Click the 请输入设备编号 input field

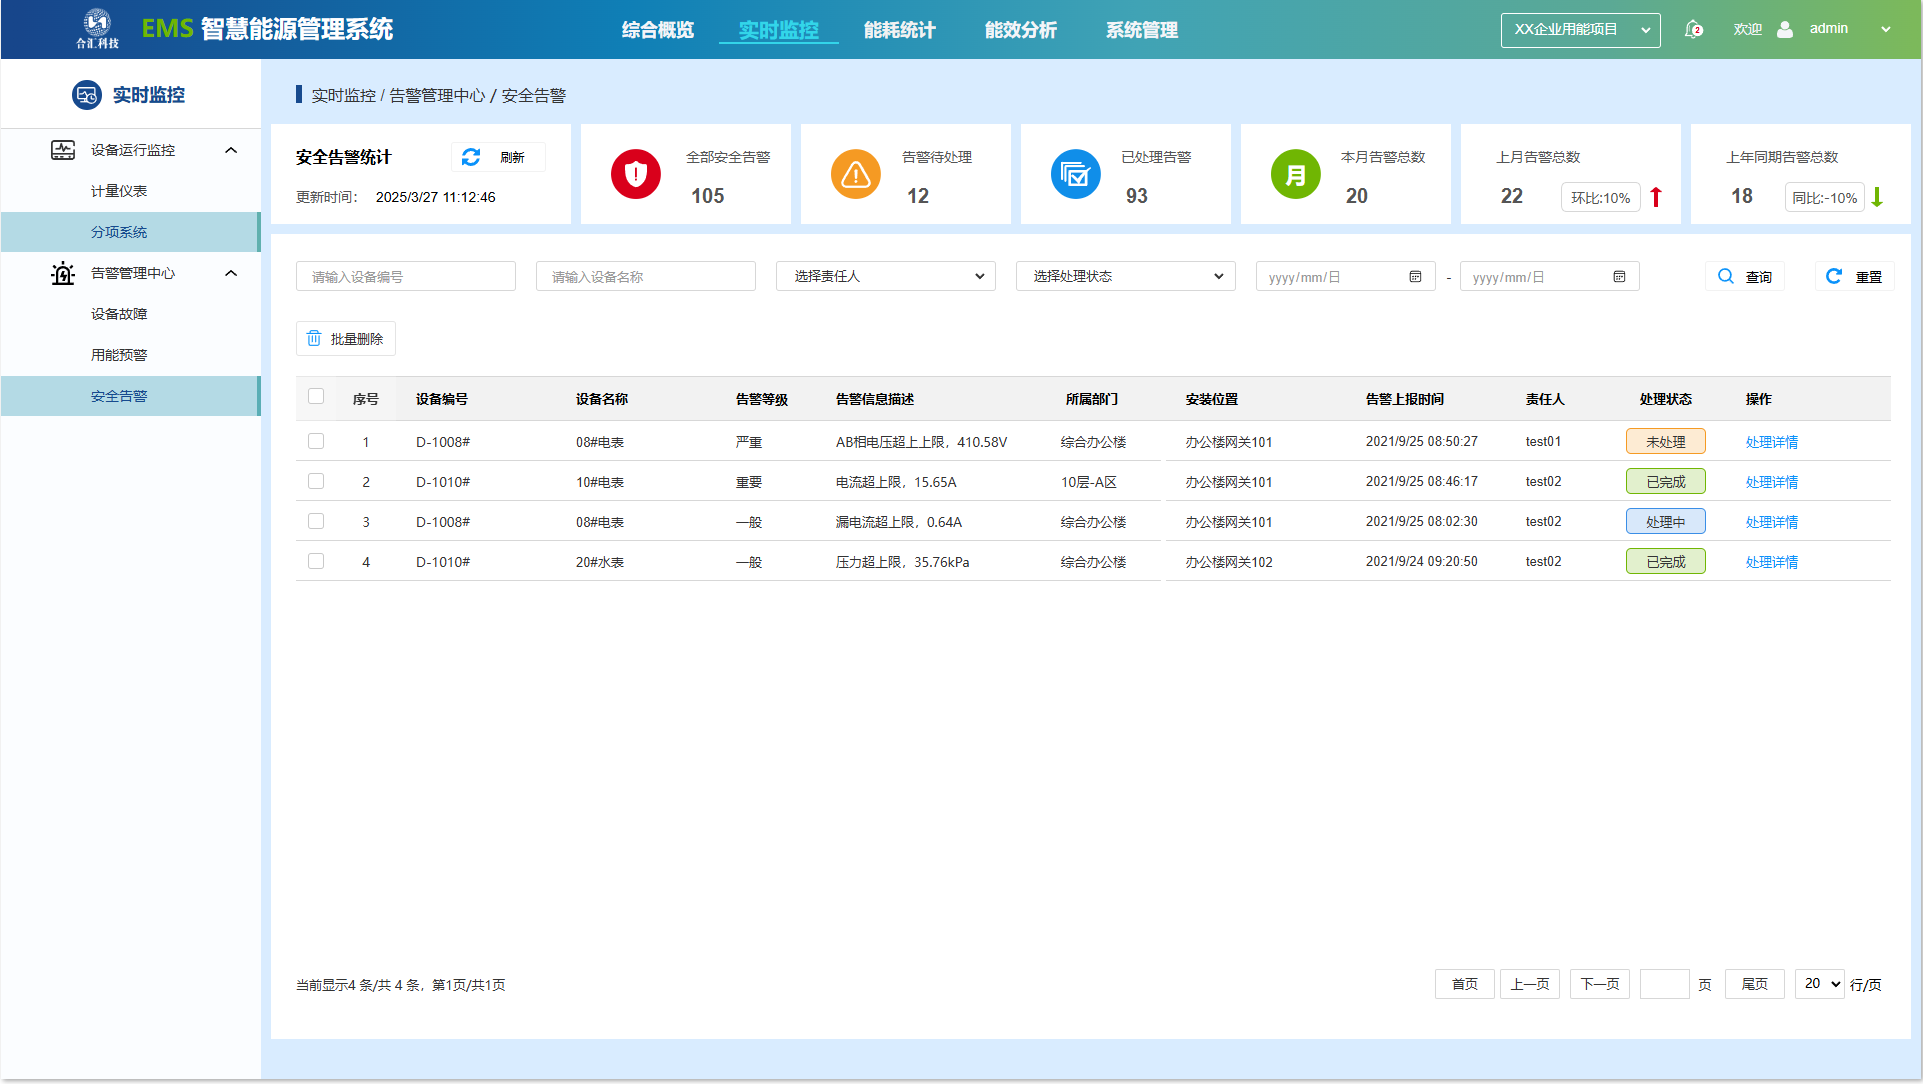point(405,277)
